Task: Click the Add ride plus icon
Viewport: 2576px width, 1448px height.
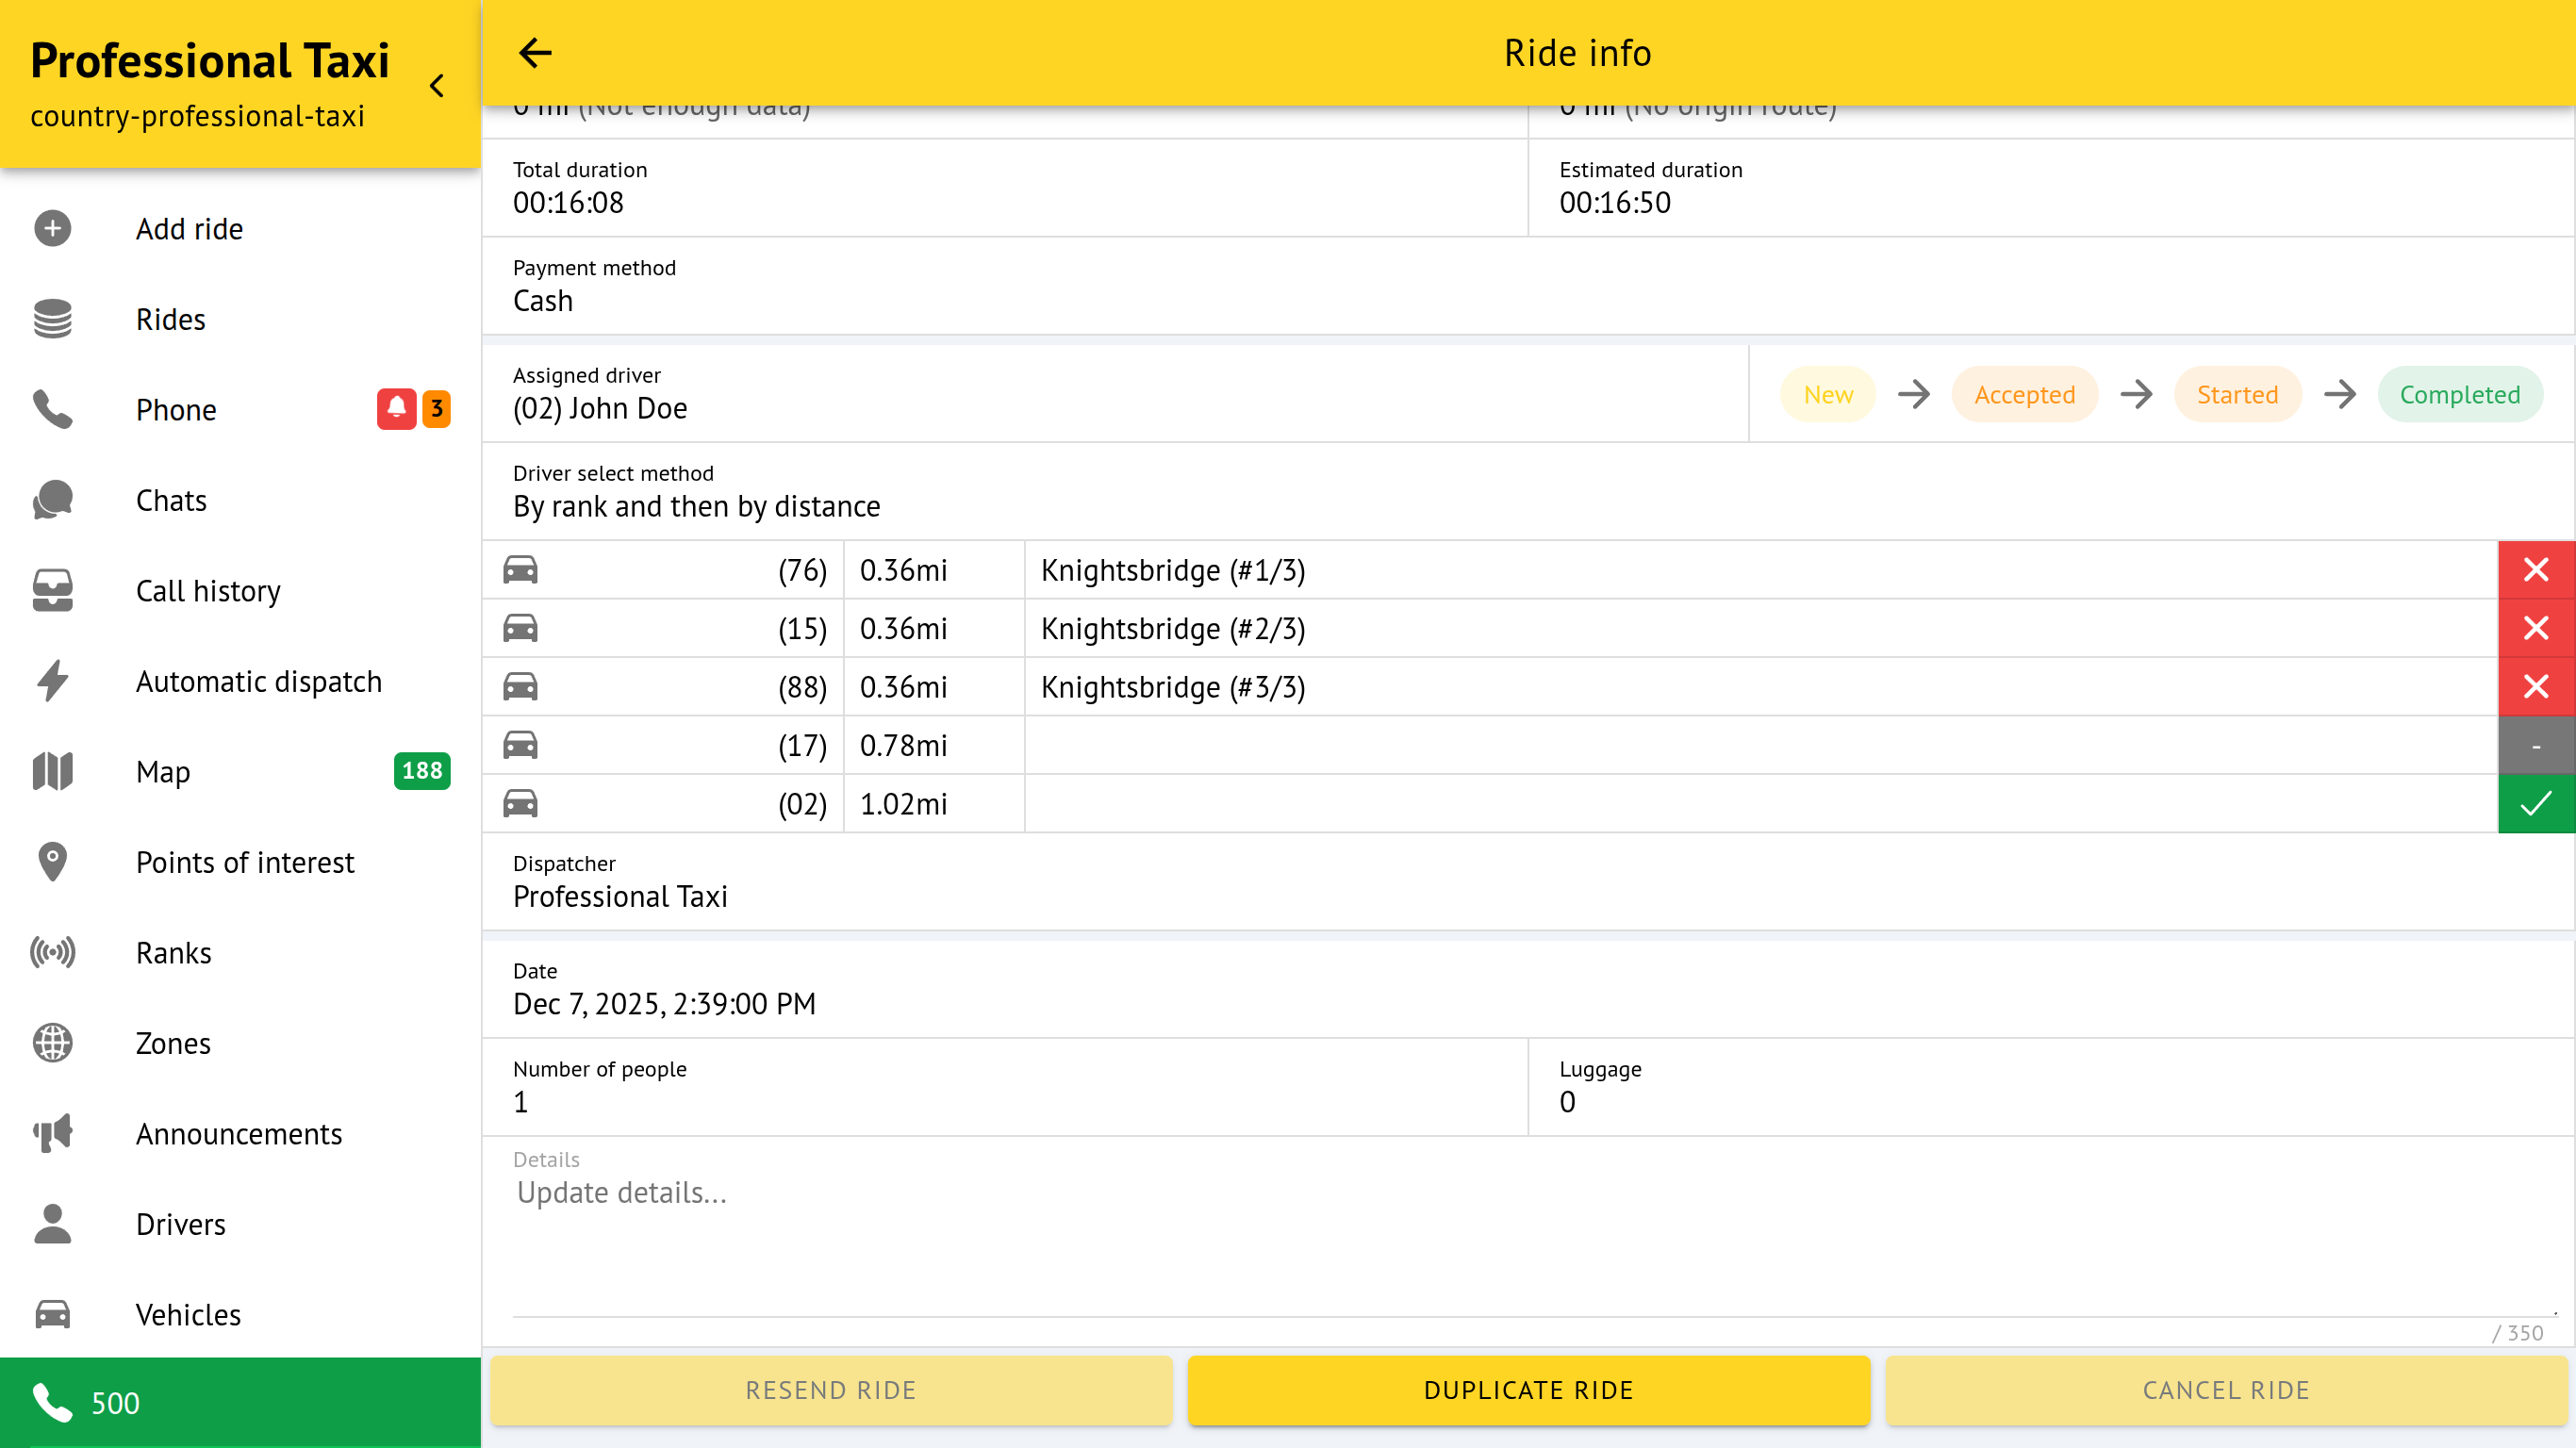Action: pos(53,229)
